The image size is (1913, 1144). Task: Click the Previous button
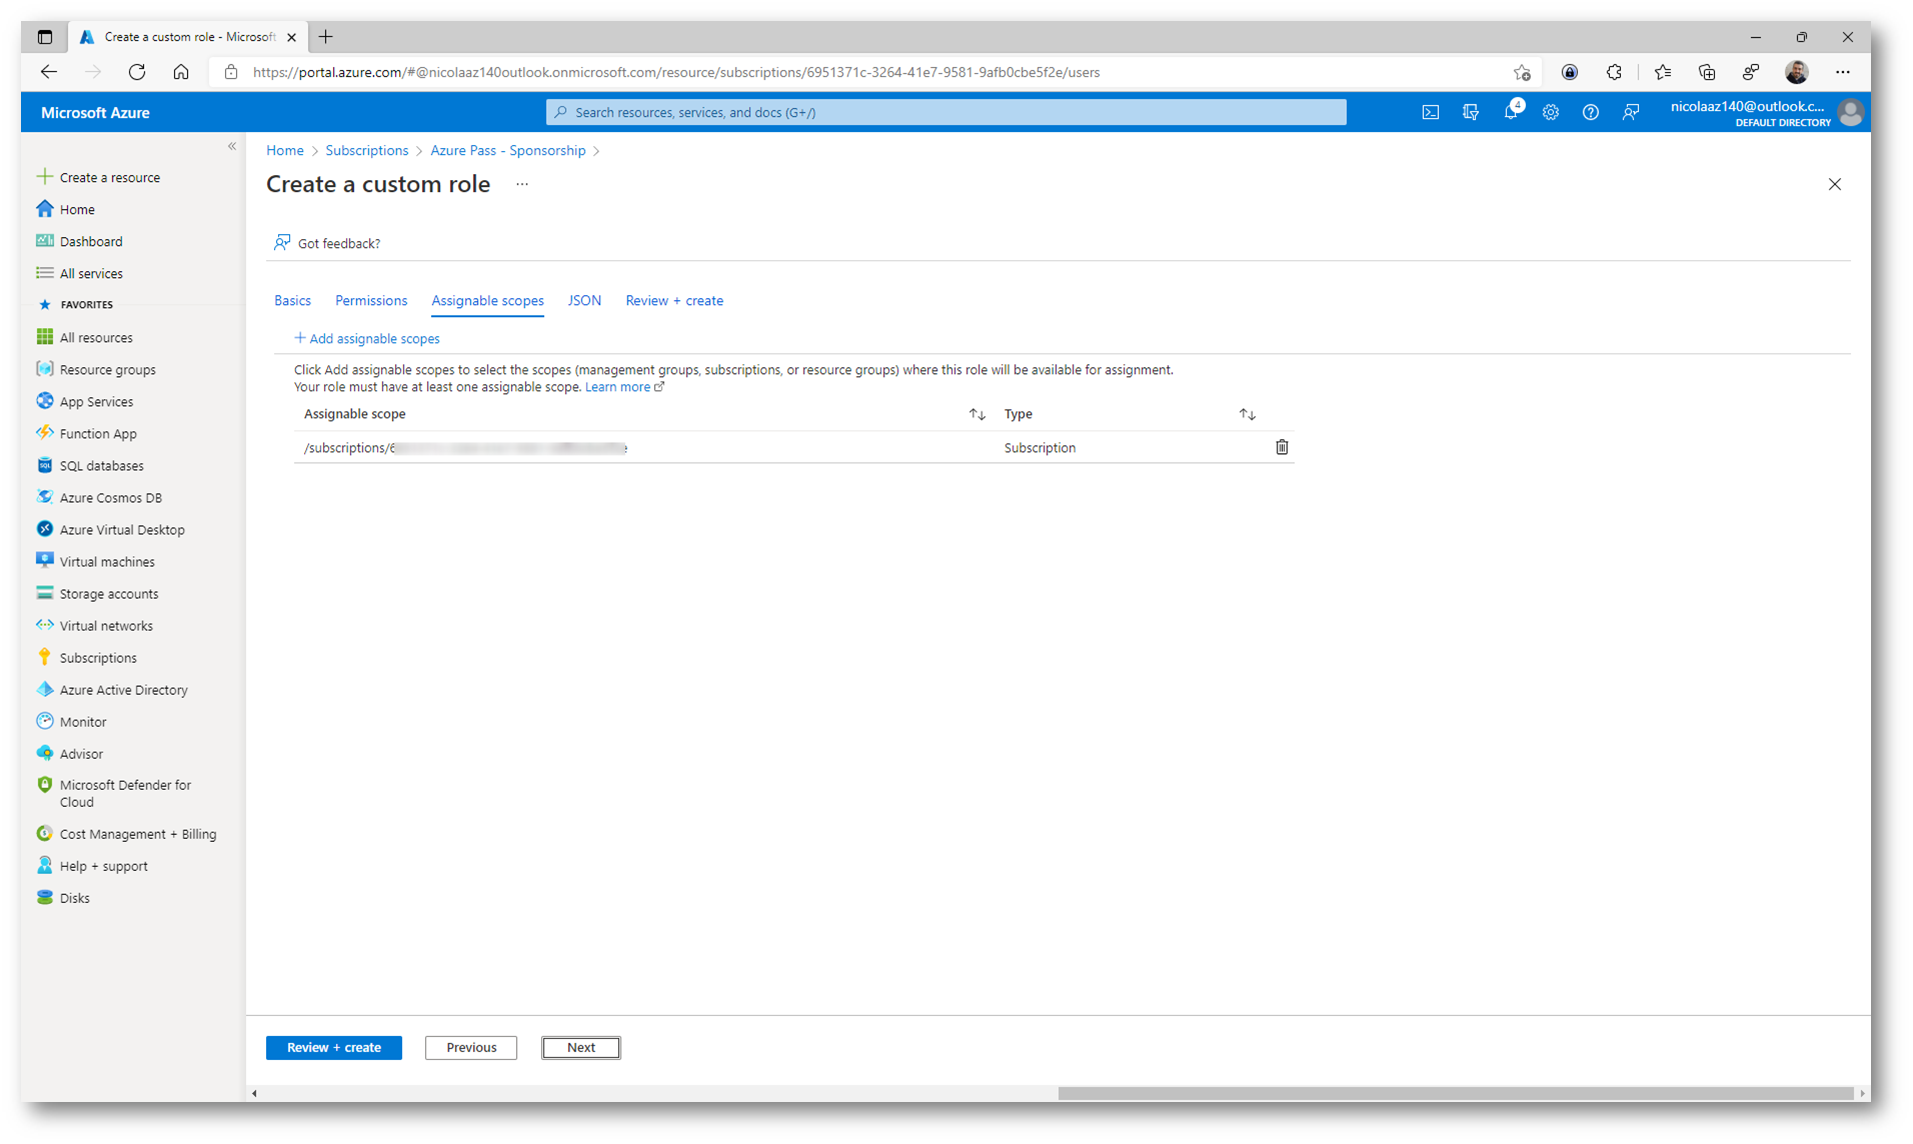click(x=471, y=1047)
